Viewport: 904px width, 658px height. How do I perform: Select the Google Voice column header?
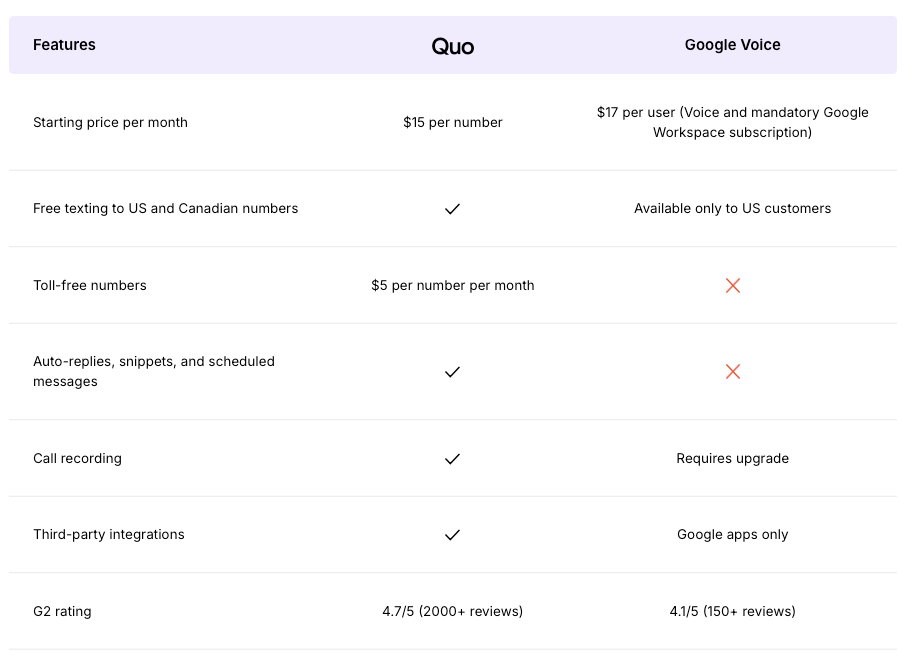click(733, 45)
